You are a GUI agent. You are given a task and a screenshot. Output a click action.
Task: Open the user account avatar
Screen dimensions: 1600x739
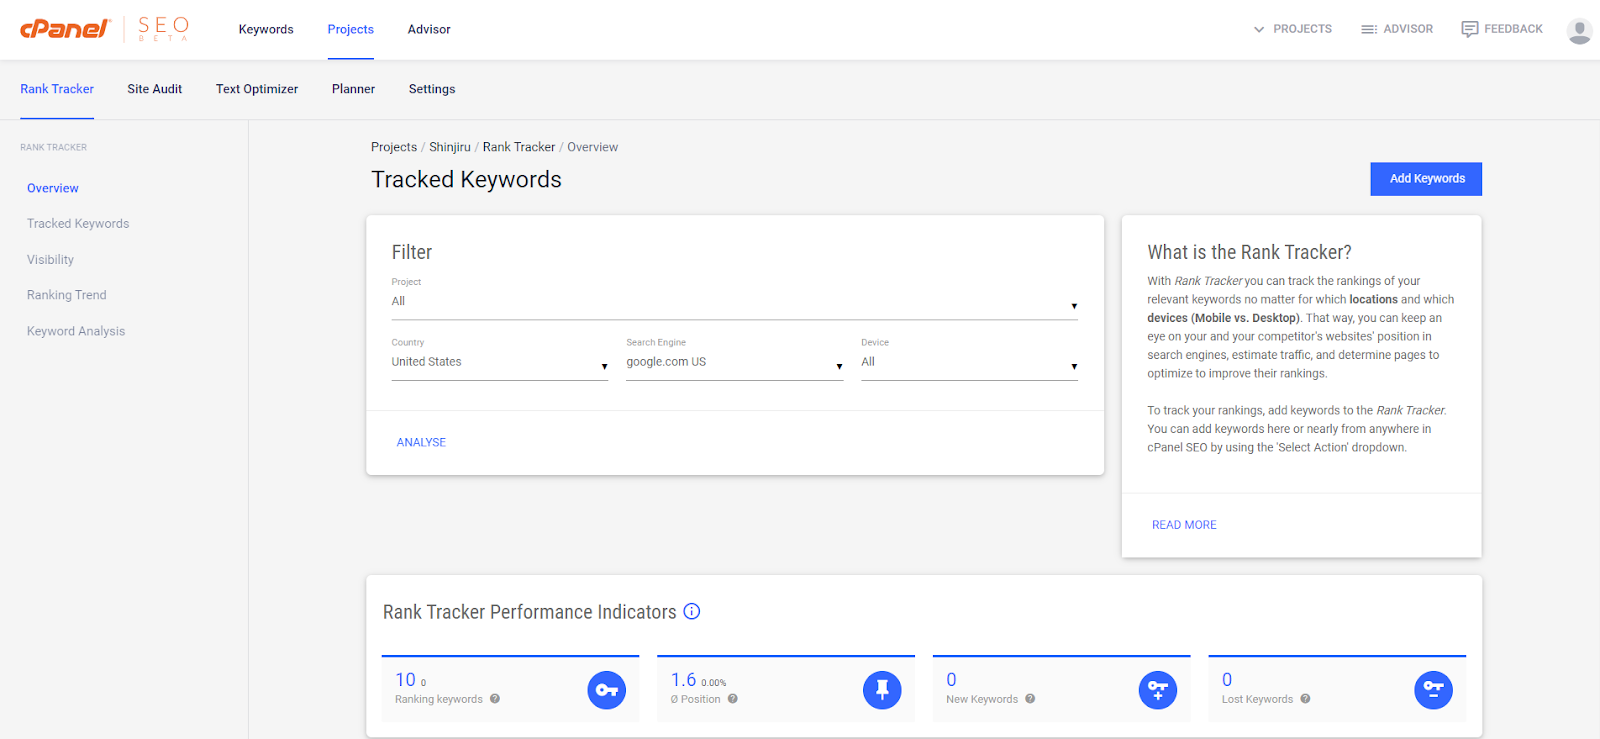click(x=1579, y=30)
